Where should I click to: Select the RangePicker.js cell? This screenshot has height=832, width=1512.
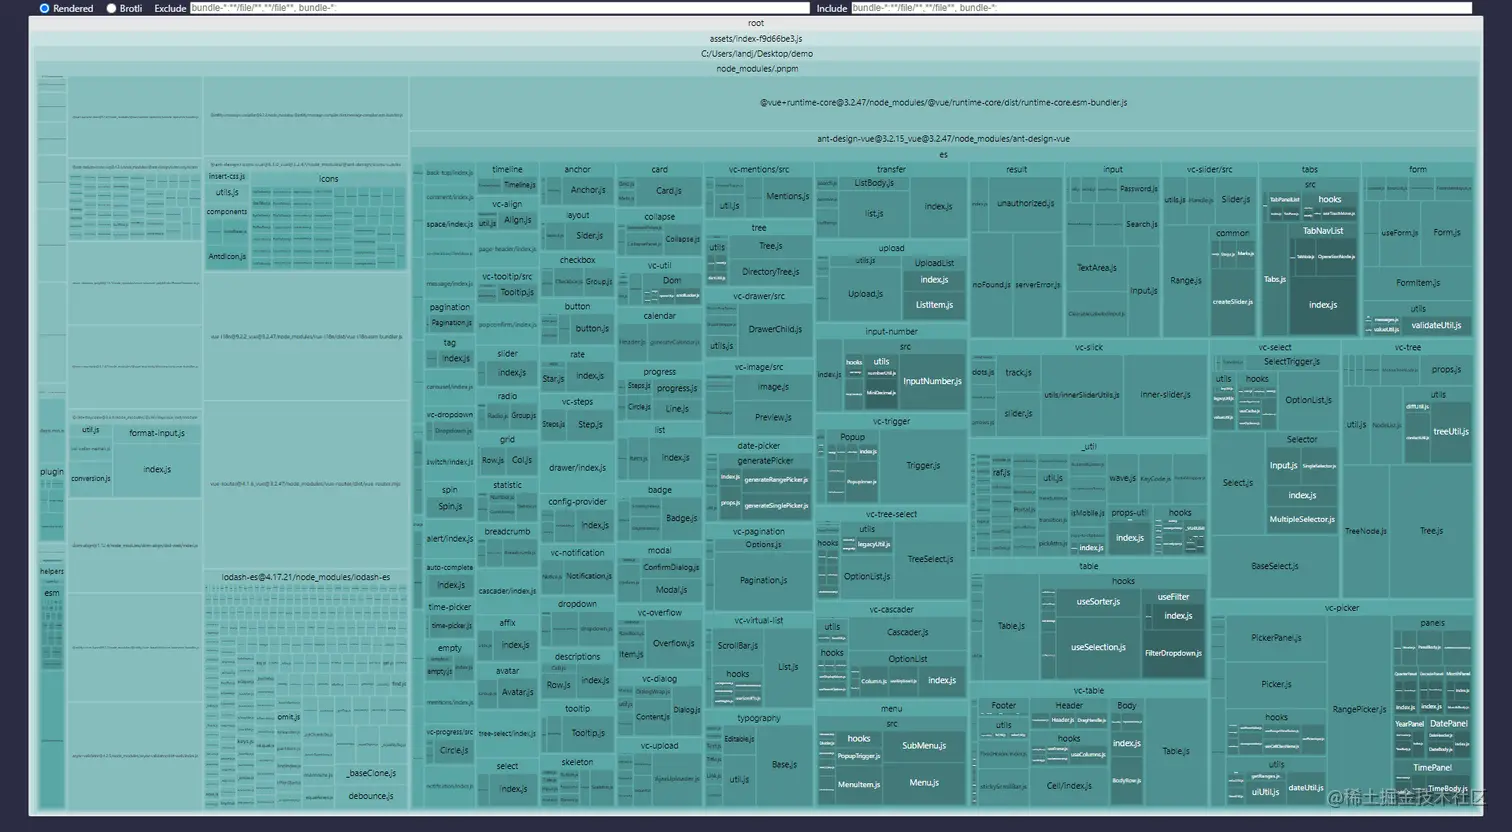(x=1359, y=710)
